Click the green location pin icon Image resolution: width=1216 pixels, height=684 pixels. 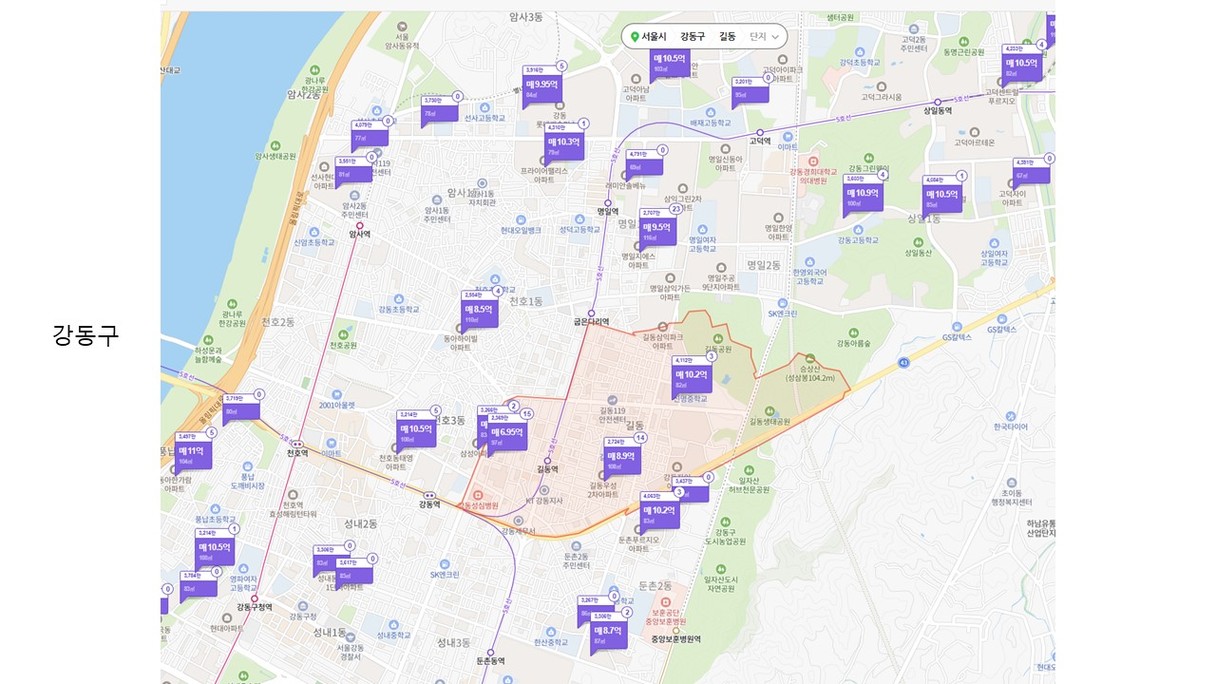coord(635,37)
